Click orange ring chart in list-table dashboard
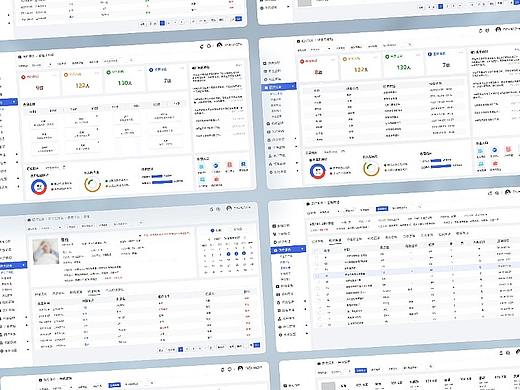520x390 pixels. coord(371,168)
